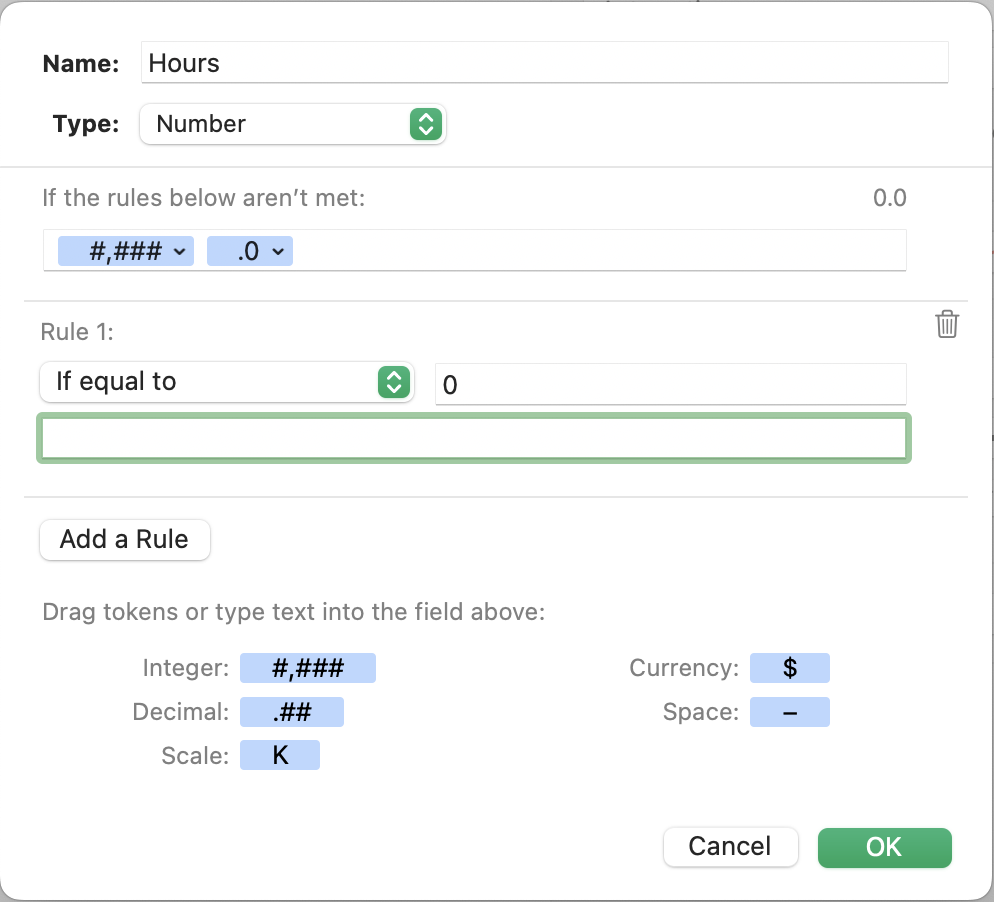The height and width of the screenshot is (902, 994).
Task: Open the 'If equal to' condition dropdown
Action: point(226,382)
